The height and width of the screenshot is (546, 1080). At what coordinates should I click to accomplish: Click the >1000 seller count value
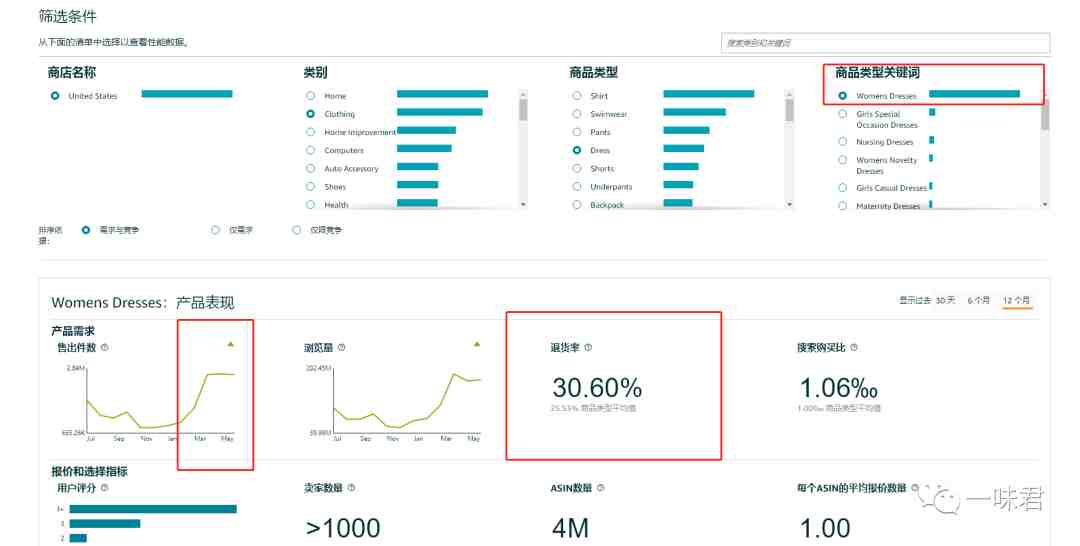click(x=342, y=529)
